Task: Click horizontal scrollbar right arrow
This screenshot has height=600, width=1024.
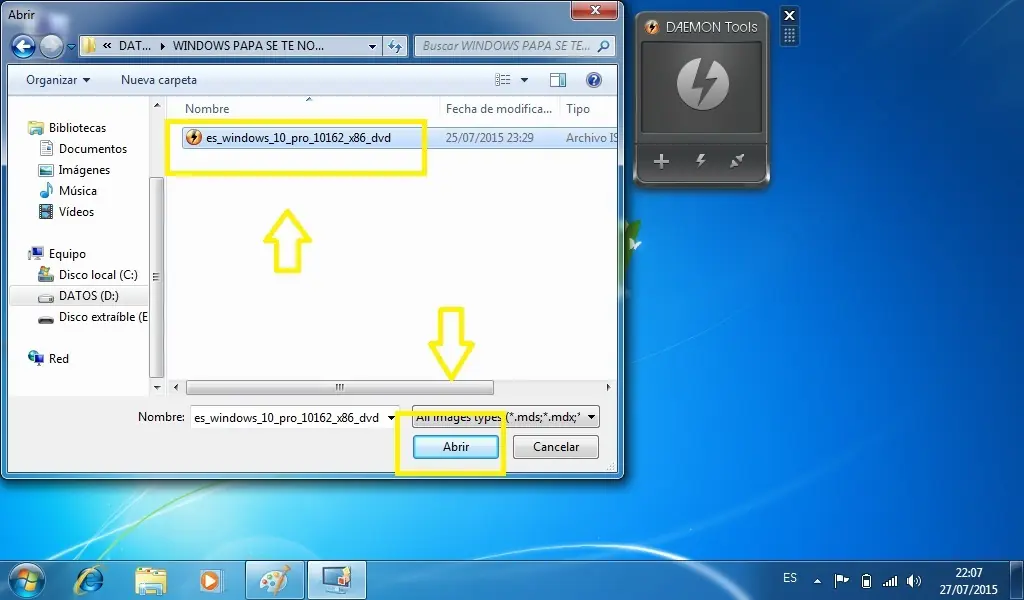Action: (x=608, y=387)
